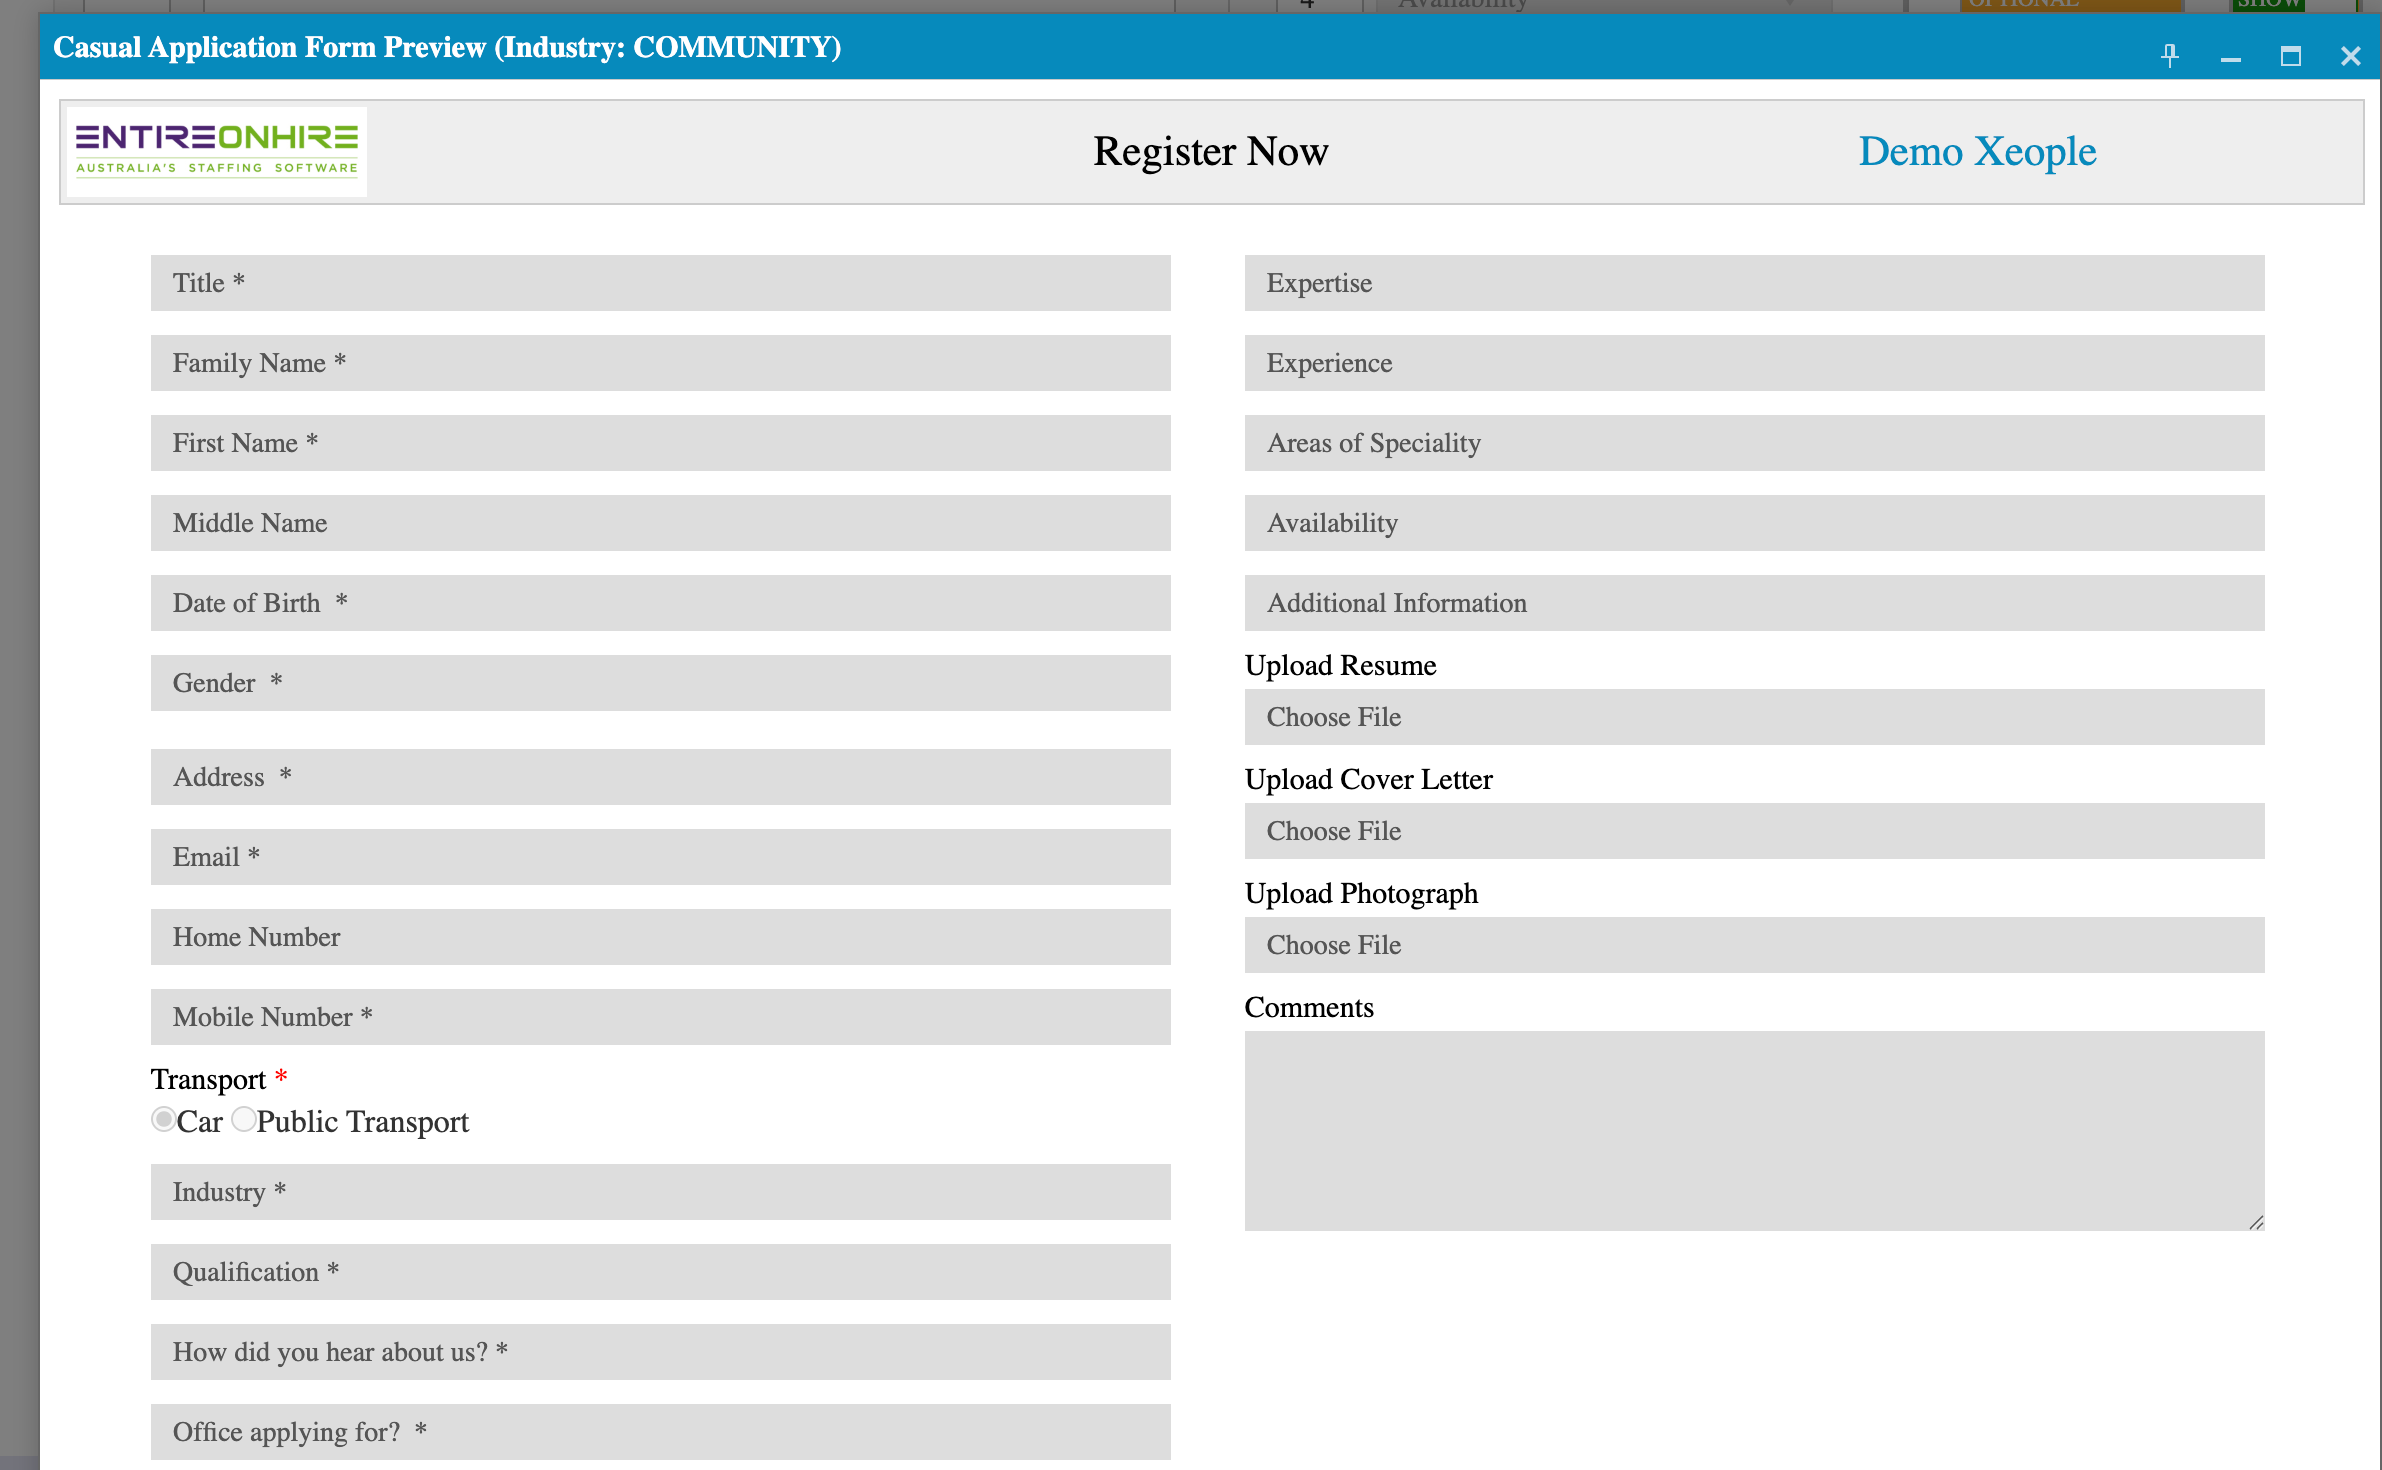Click the Transport label

208,1079
